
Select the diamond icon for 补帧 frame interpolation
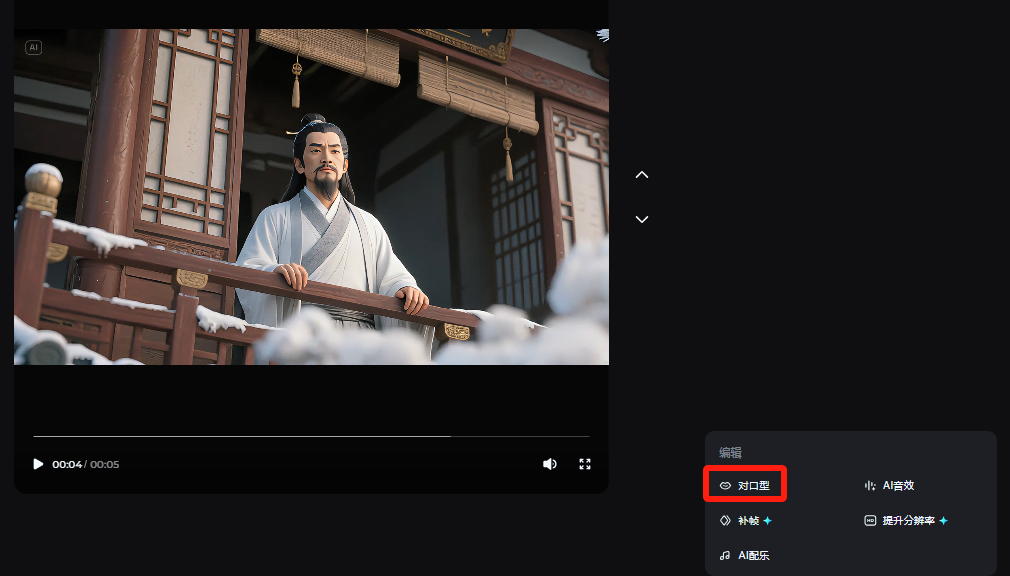click(x=723, y=520)
